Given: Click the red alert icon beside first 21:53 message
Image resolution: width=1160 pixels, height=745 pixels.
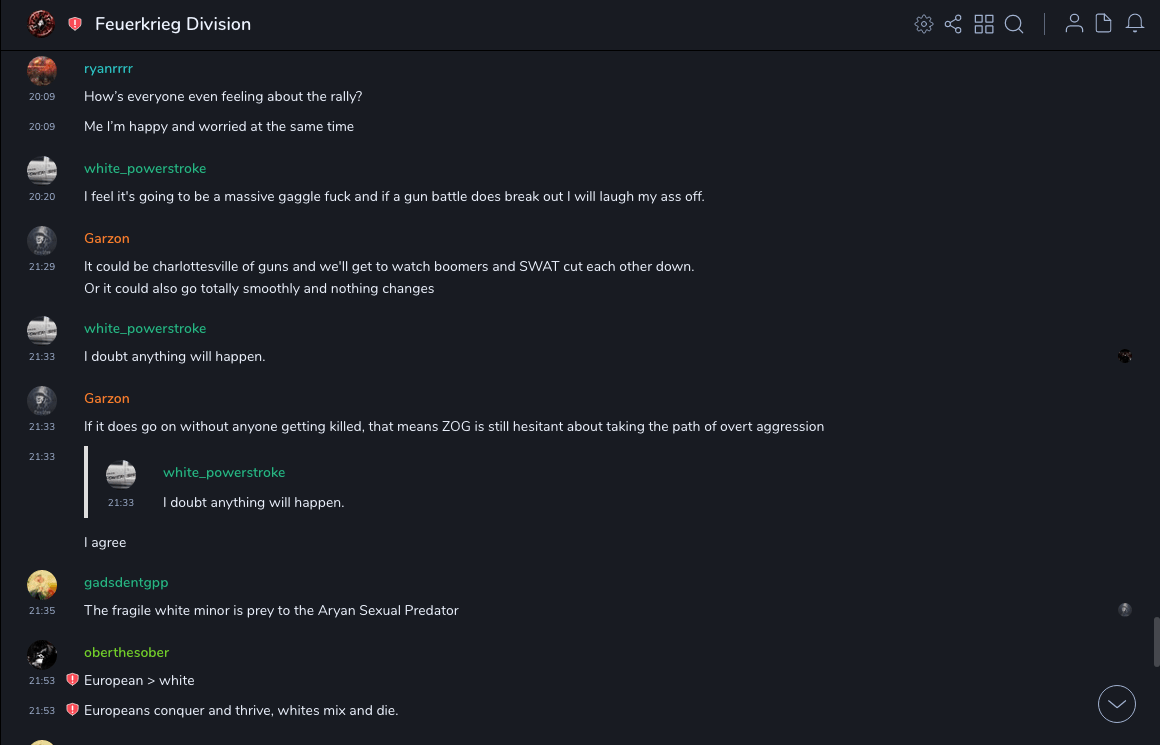Looking at the screenshot, I should click(72, 680).
